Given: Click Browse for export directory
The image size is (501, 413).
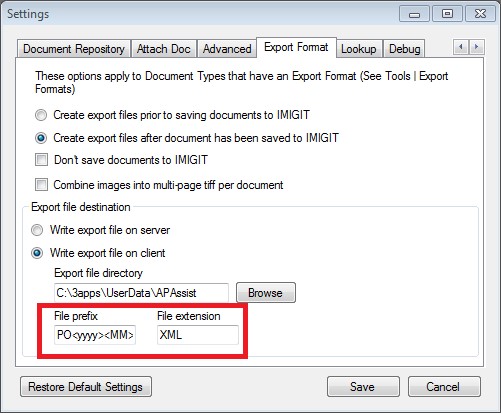Looking at the screenshot, I should 266,293.
